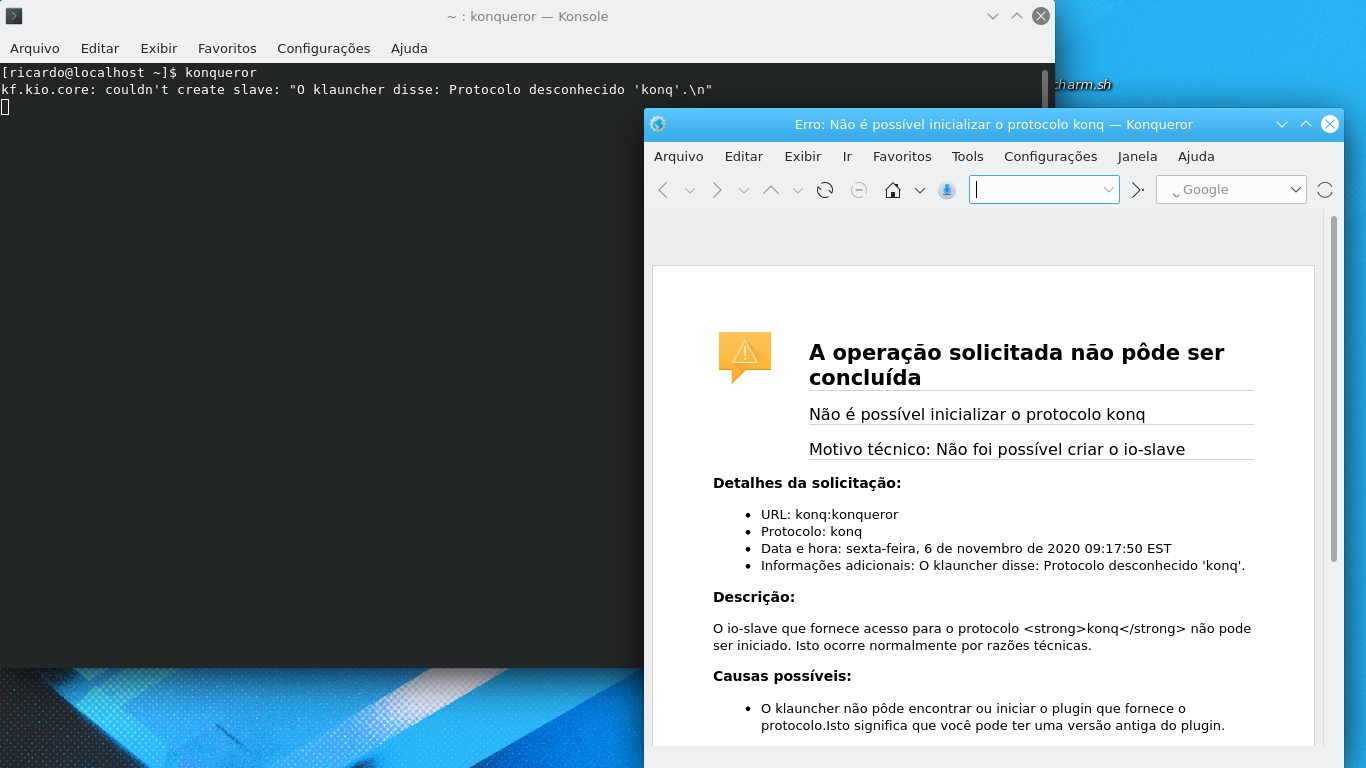This screenshot has height=768, width=1366.
Task: Expand the Home button dropdown arrow
Action: [920, 190]
